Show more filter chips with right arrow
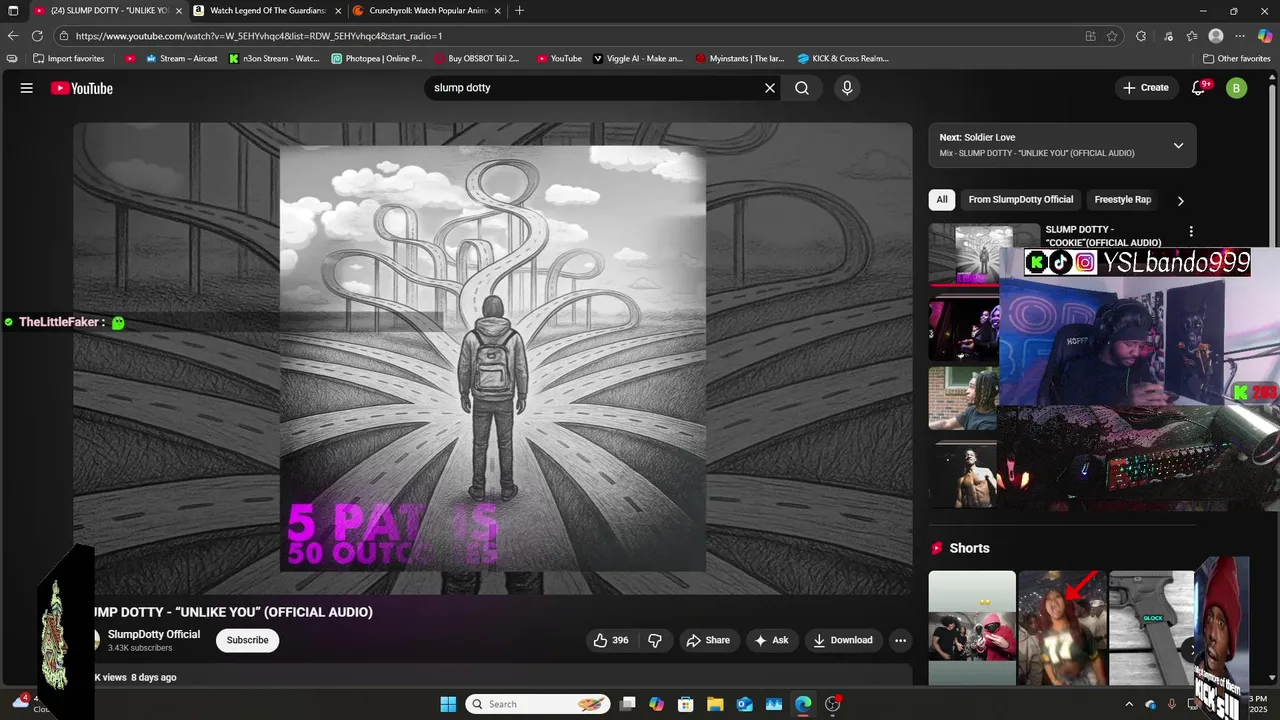1280x720 pixels. pos(1180,200)
